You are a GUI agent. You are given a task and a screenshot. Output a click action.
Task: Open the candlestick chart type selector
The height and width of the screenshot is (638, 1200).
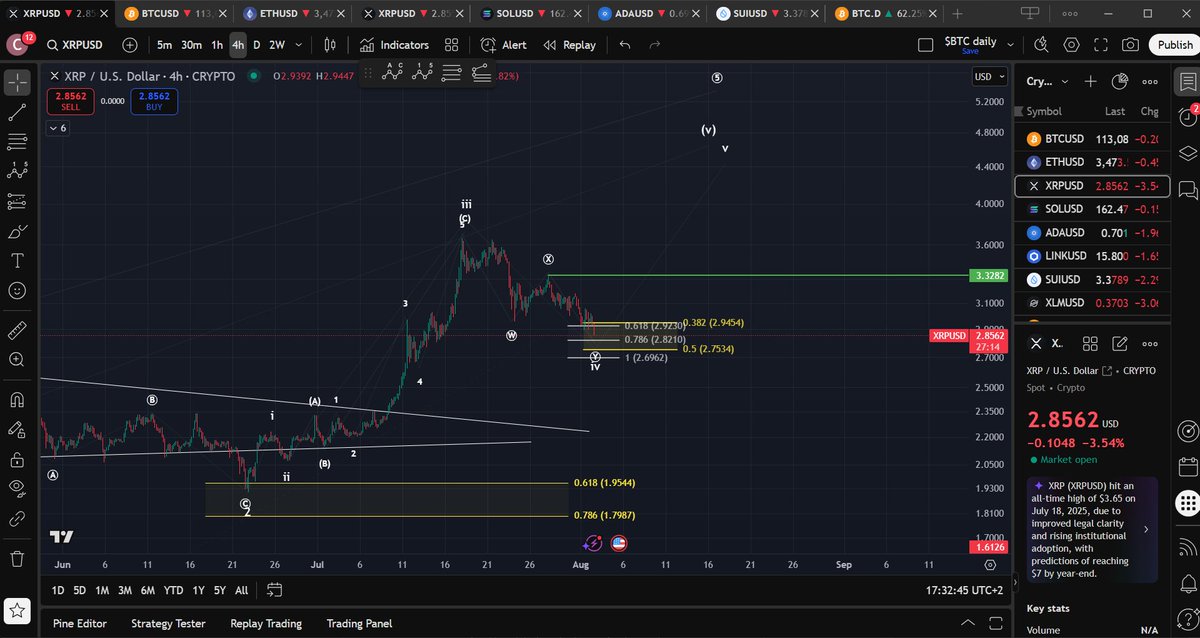(330, 45)
